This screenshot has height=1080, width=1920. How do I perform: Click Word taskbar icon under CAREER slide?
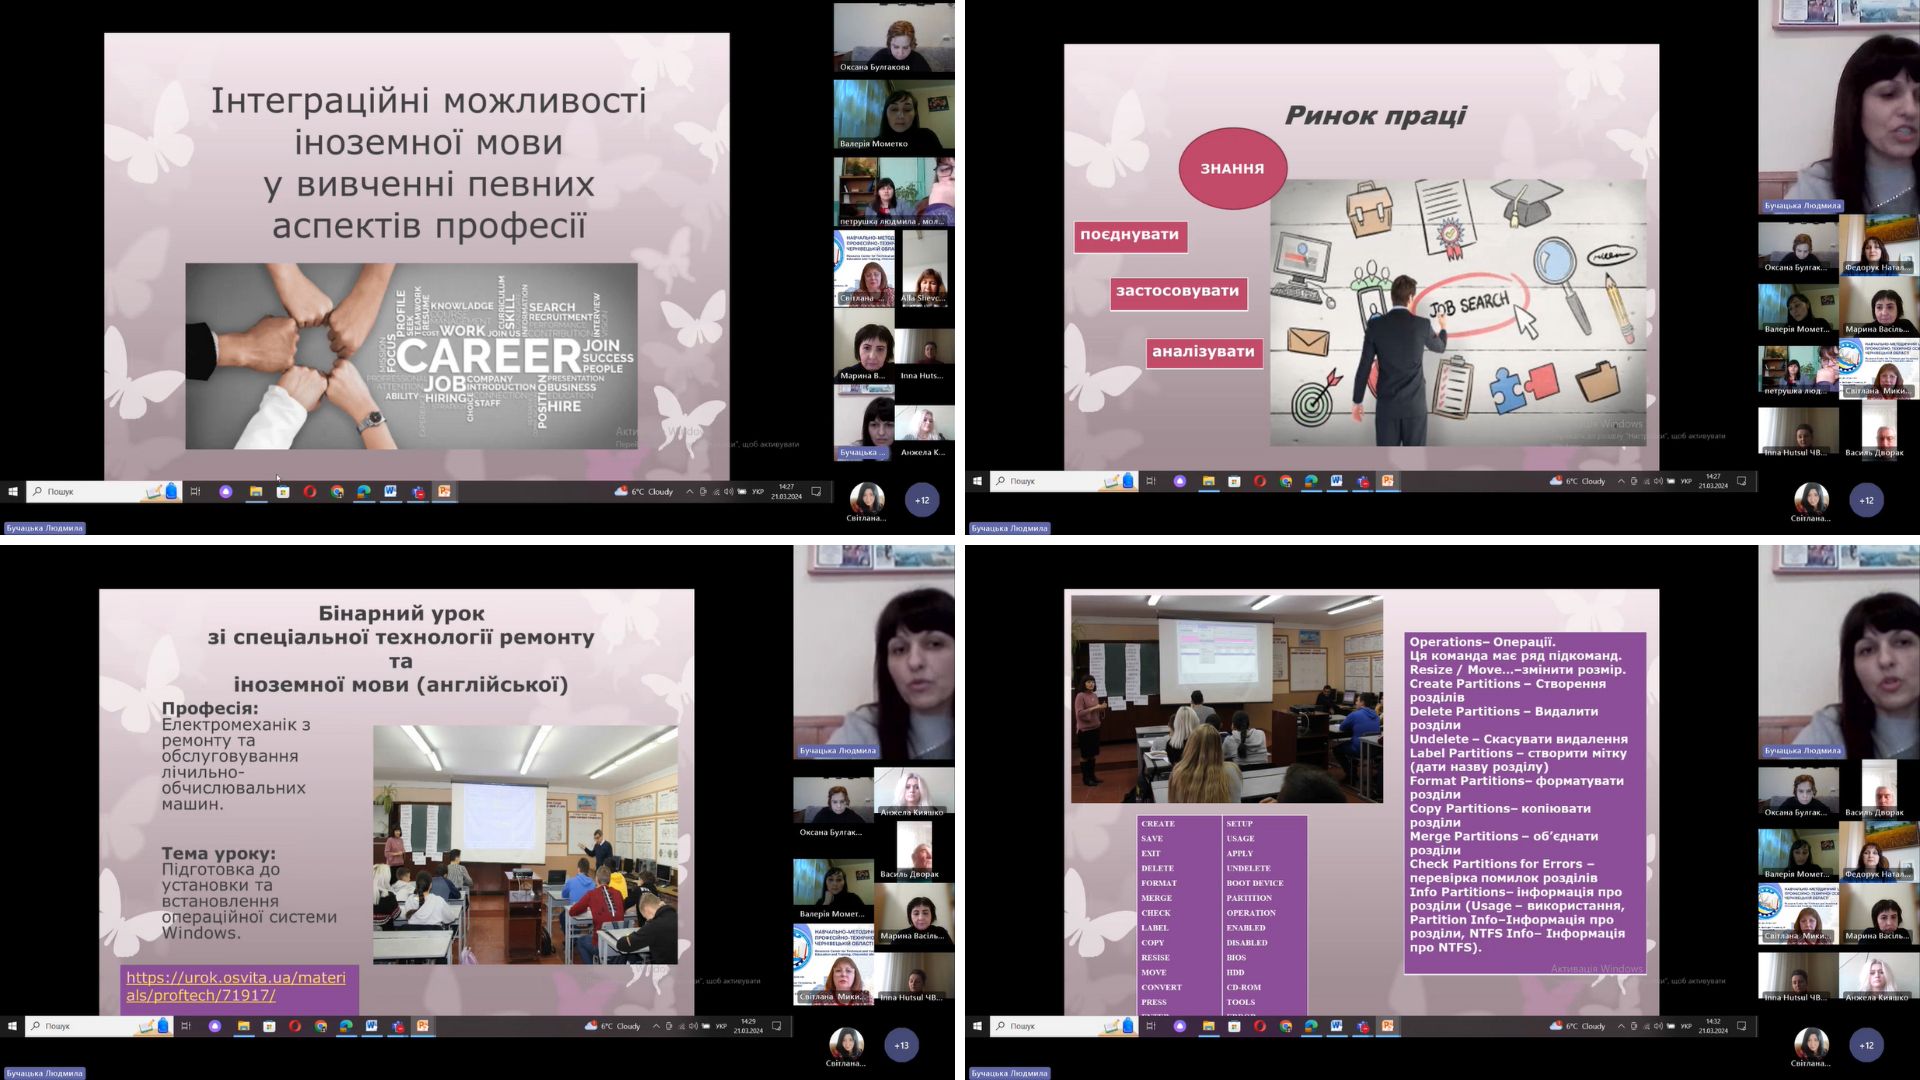pos(390,491)
